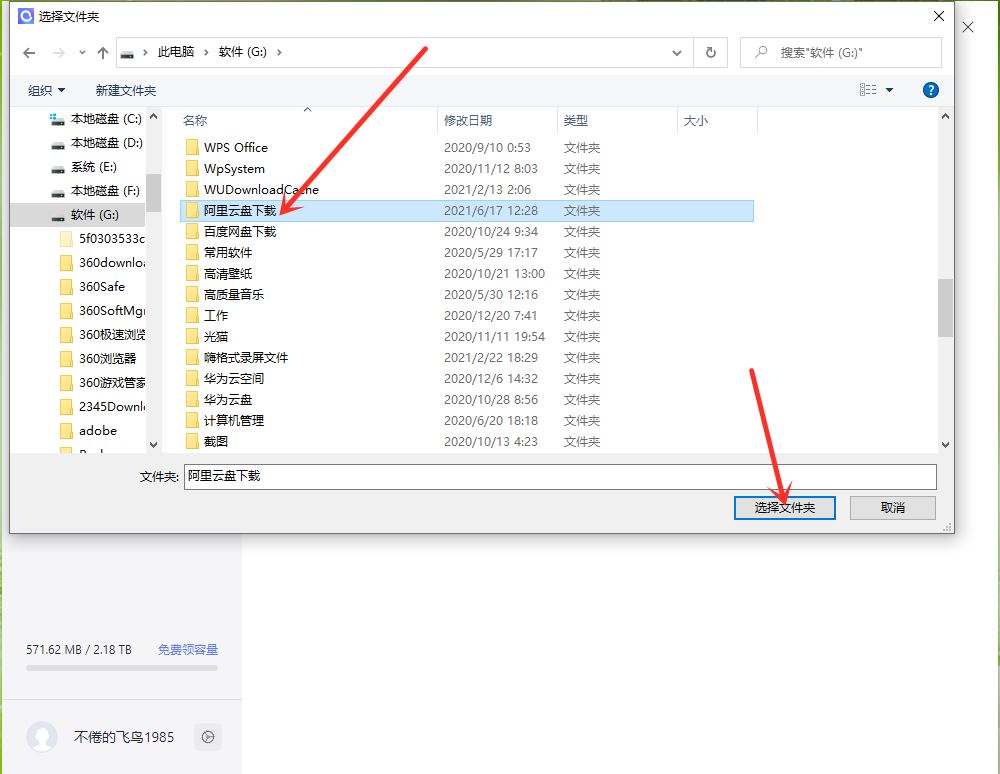Select the 高质量音乐 folder icon
Image resolution: width=1000 pixels, height=774 pixels.
(x=192, y=295)
